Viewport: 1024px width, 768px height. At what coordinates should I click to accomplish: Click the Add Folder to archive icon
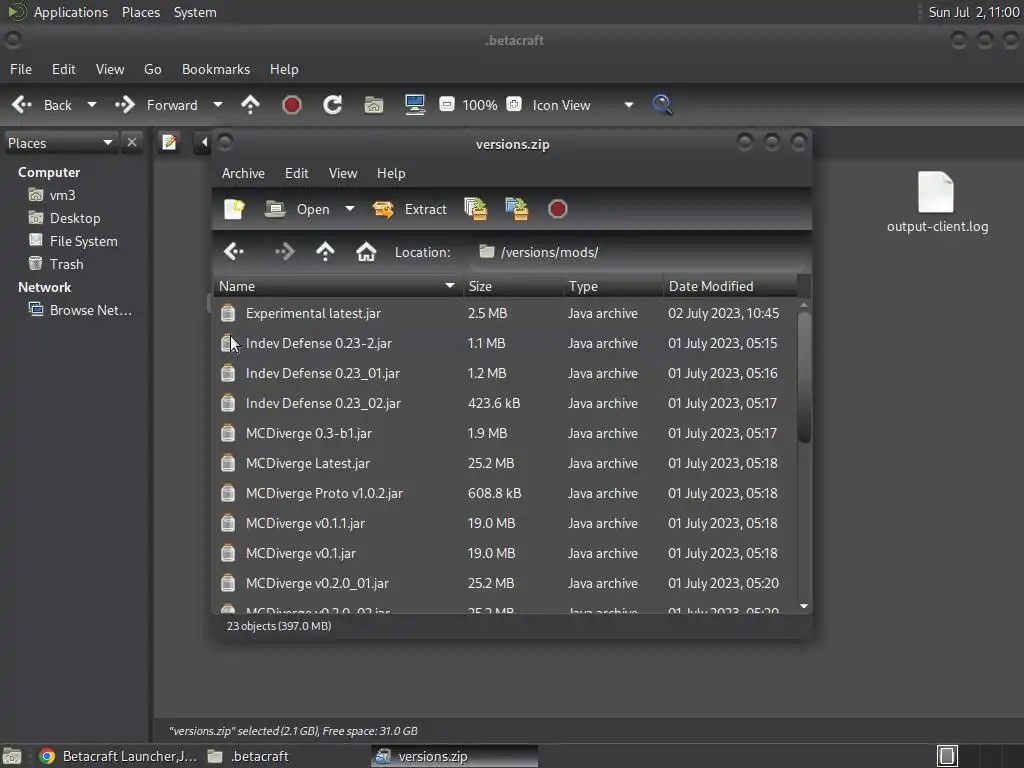tap(517, 209)
